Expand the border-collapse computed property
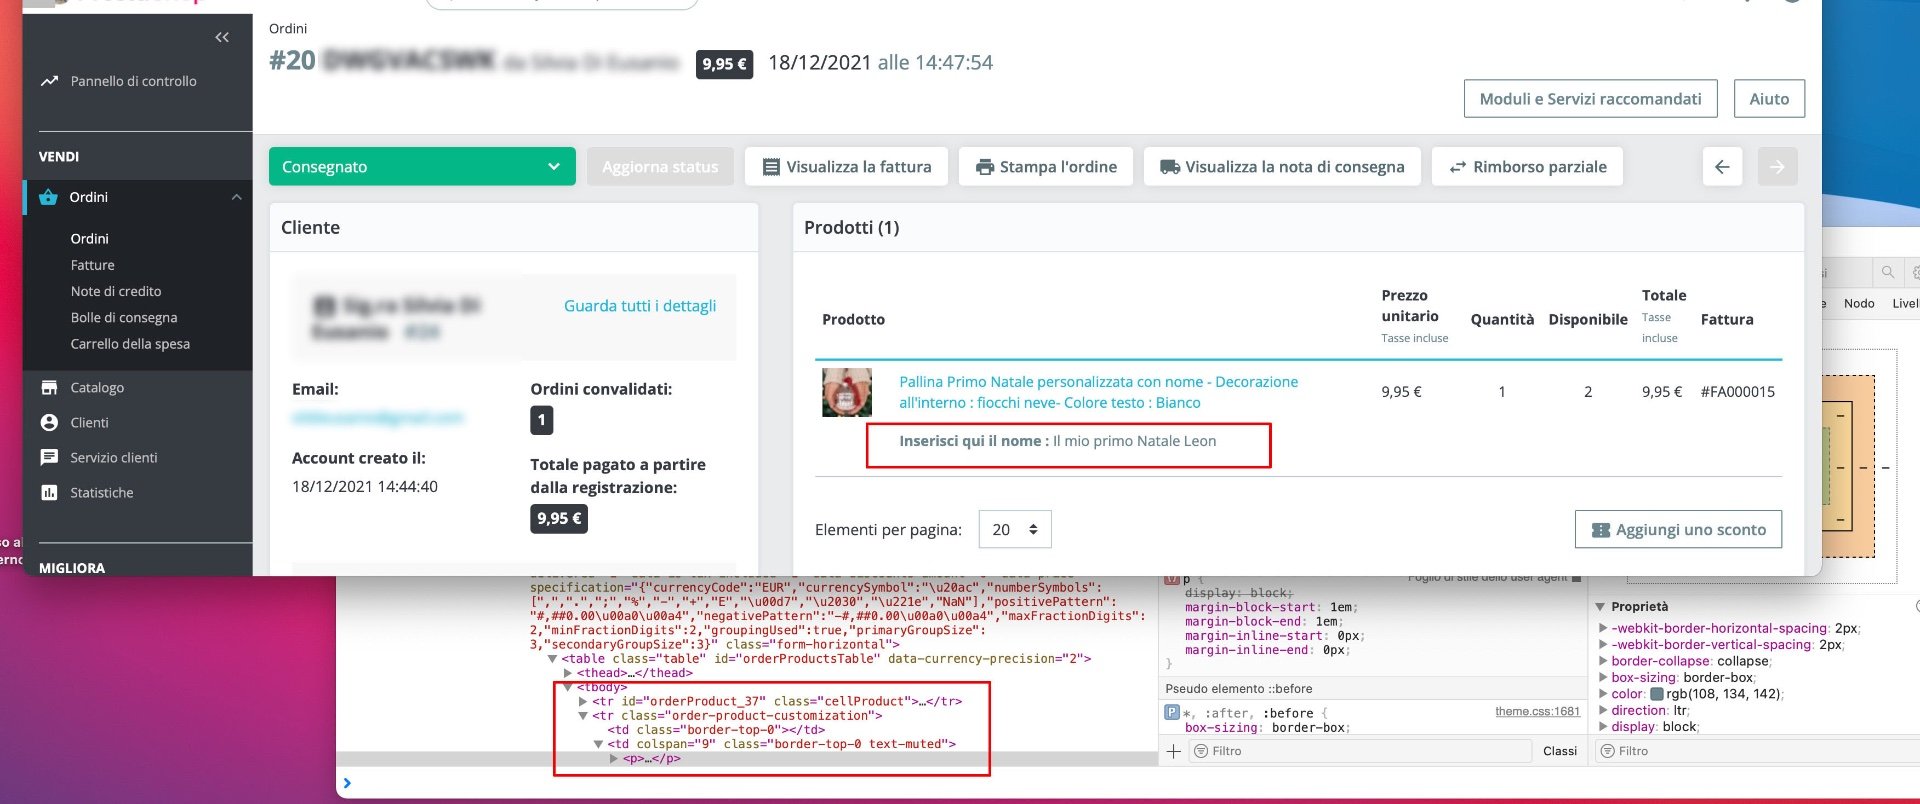The width and height of the screenshot is (1920, 804). pos(1603,661)
